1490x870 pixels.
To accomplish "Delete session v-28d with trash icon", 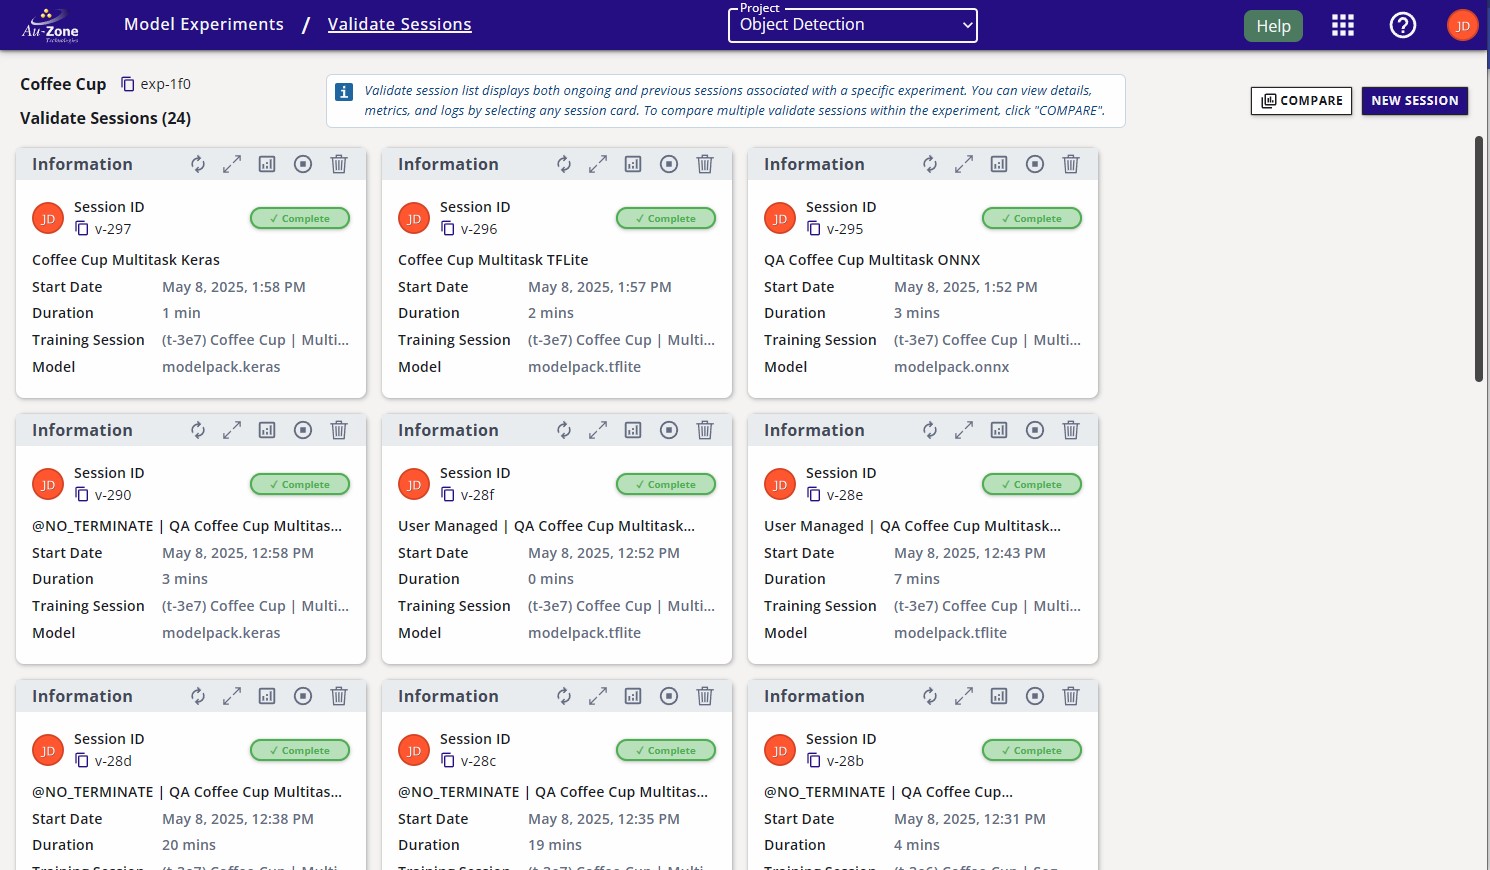I will point(339,696).
